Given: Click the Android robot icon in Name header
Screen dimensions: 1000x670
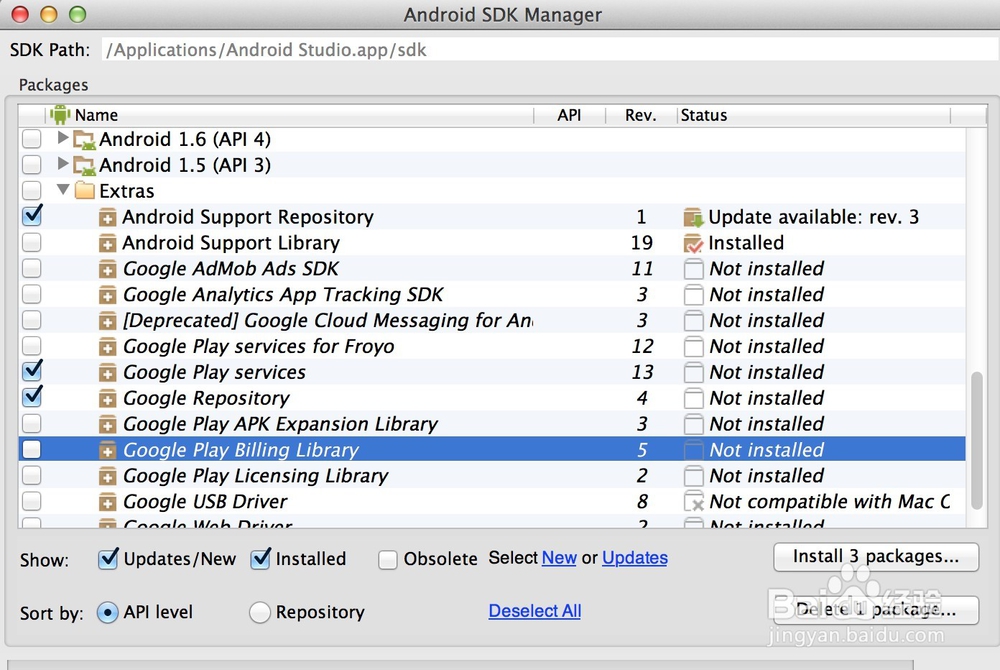Looking at the screenshot, I should (x=60, y=115).
